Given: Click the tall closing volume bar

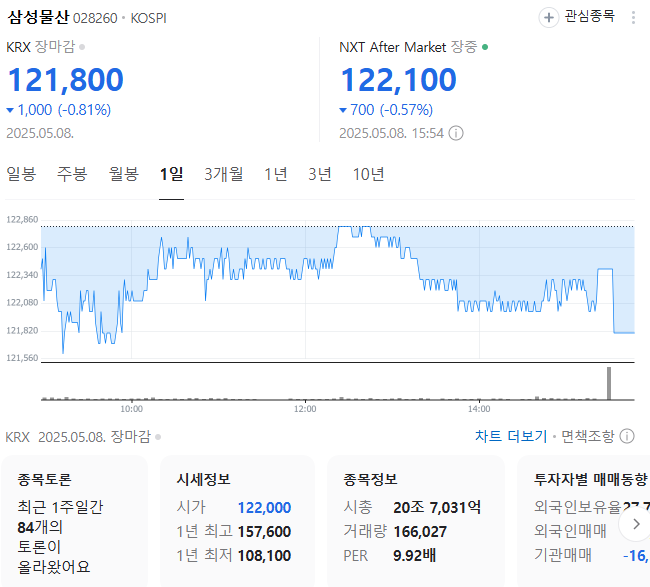Looking at the screenshot, I should (609, 383).
